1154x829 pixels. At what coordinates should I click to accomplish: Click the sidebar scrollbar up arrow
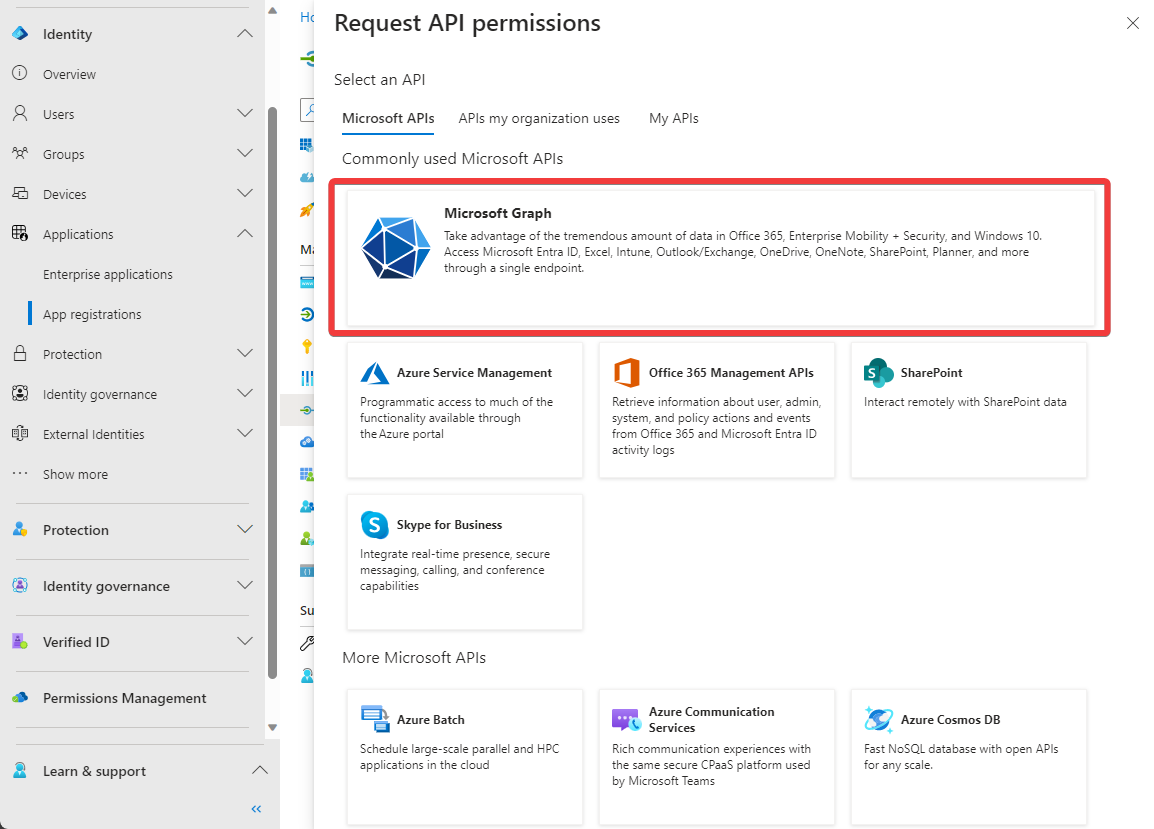272,10
